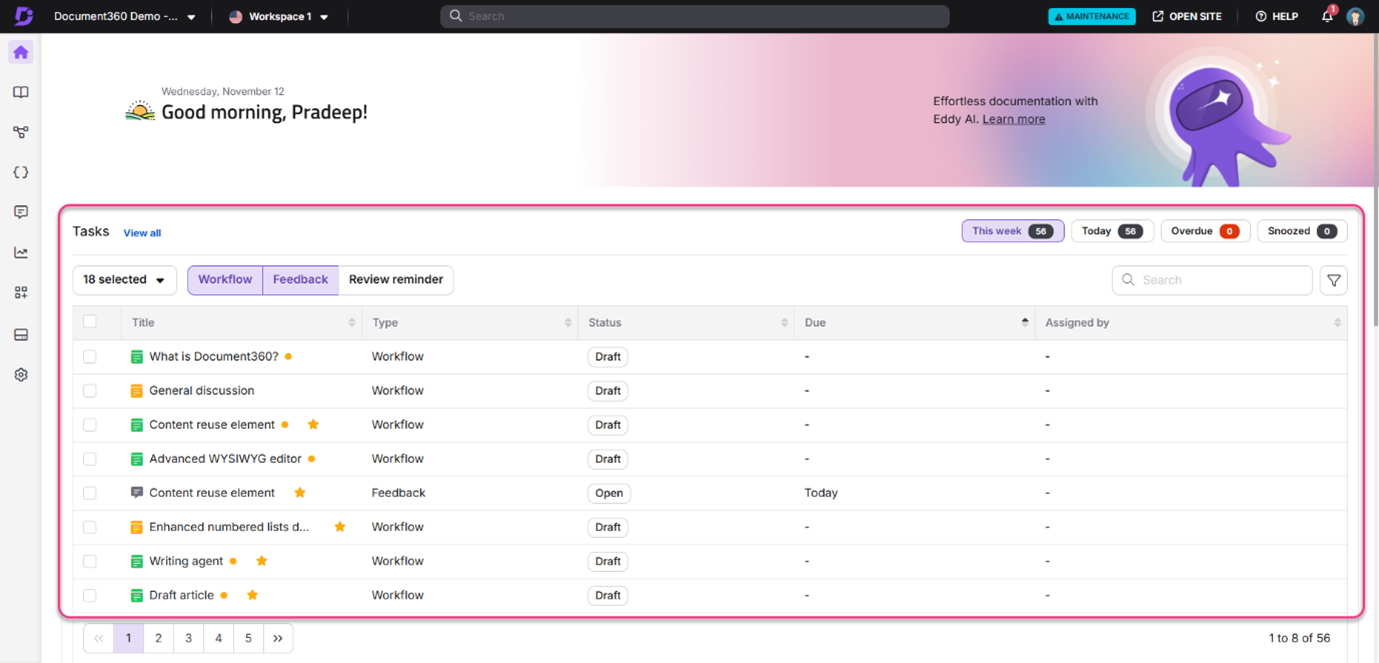Click the top global Search field
The height and width of the screenshot is (663, 1379).
695,16
